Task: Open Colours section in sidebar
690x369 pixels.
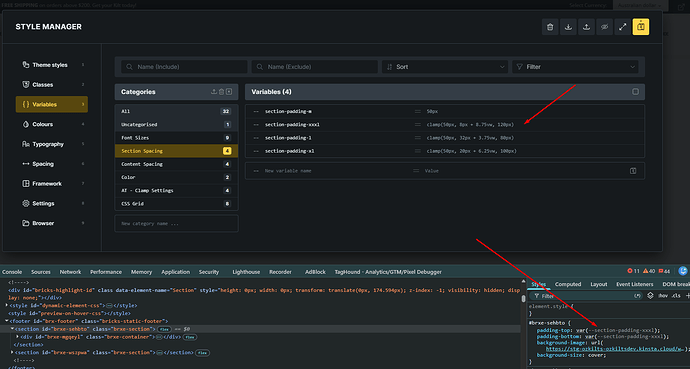Action: click(x=52, y=124)
